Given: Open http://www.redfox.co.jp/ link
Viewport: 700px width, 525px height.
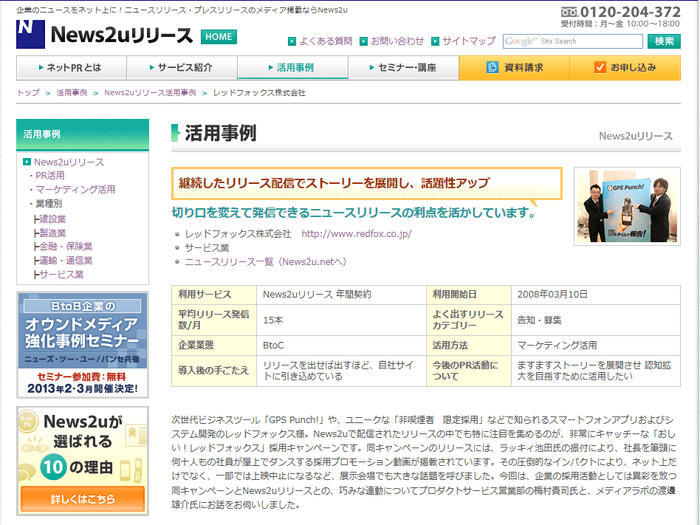Looking at the screenshot, I should [x=356, y=233].
